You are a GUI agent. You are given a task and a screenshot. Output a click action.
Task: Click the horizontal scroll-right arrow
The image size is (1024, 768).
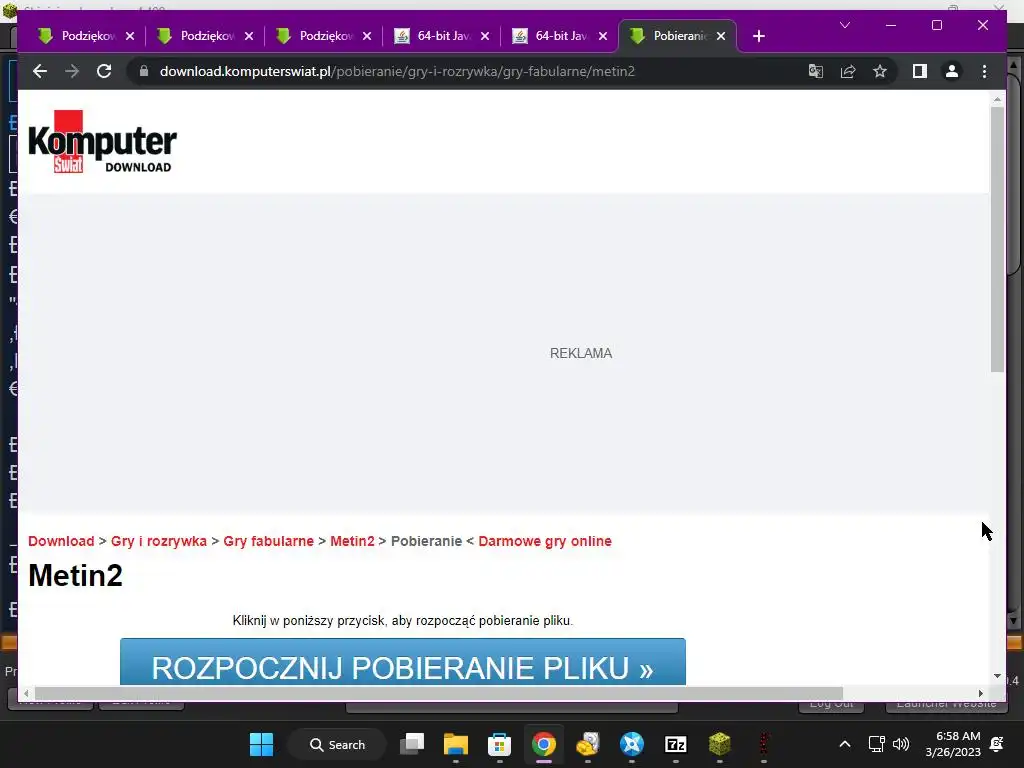[980, 693]
